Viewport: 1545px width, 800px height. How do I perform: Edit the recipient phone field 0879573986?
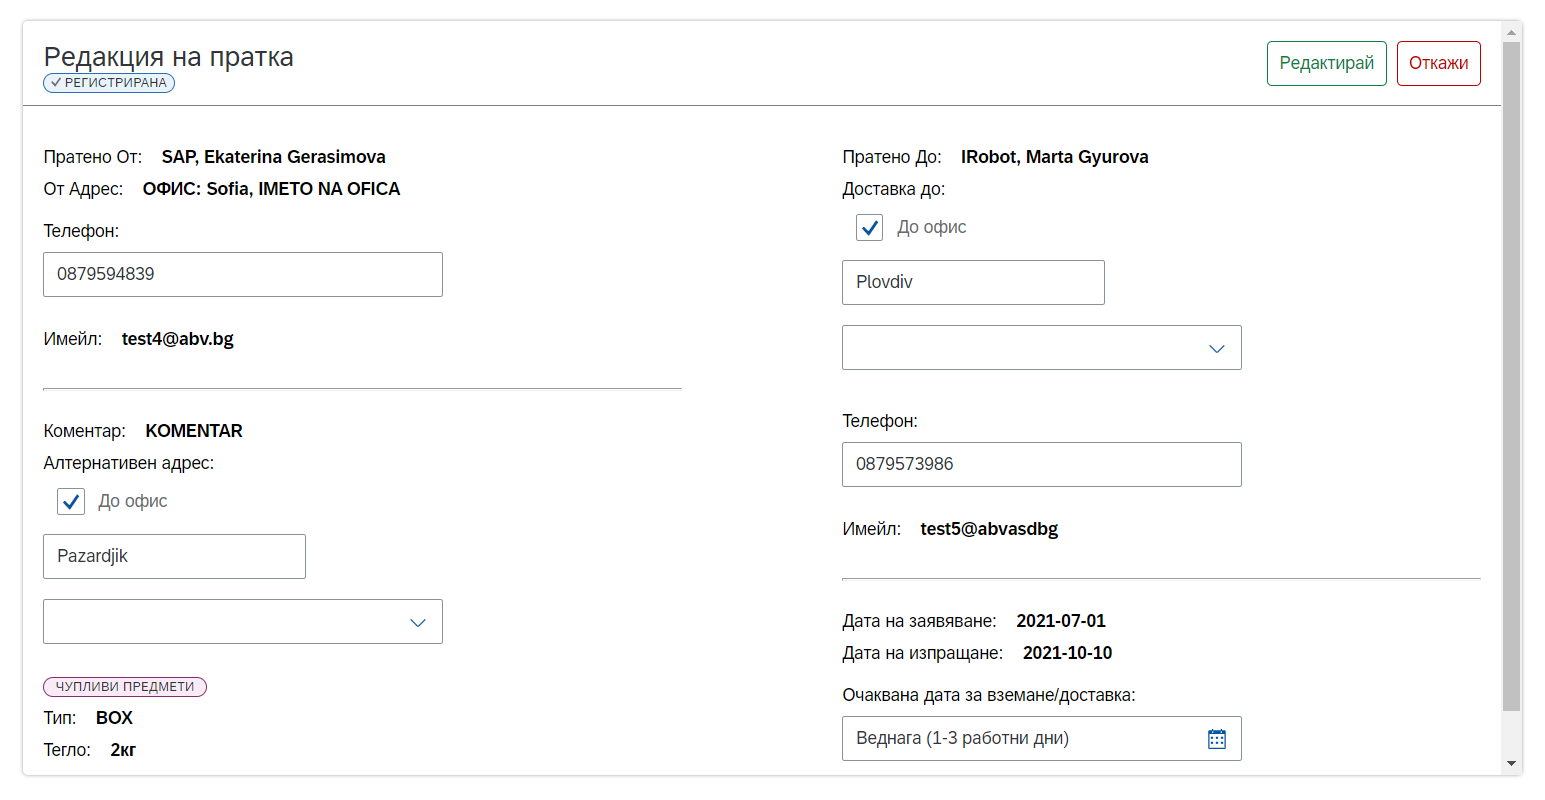pos(1041,464)
